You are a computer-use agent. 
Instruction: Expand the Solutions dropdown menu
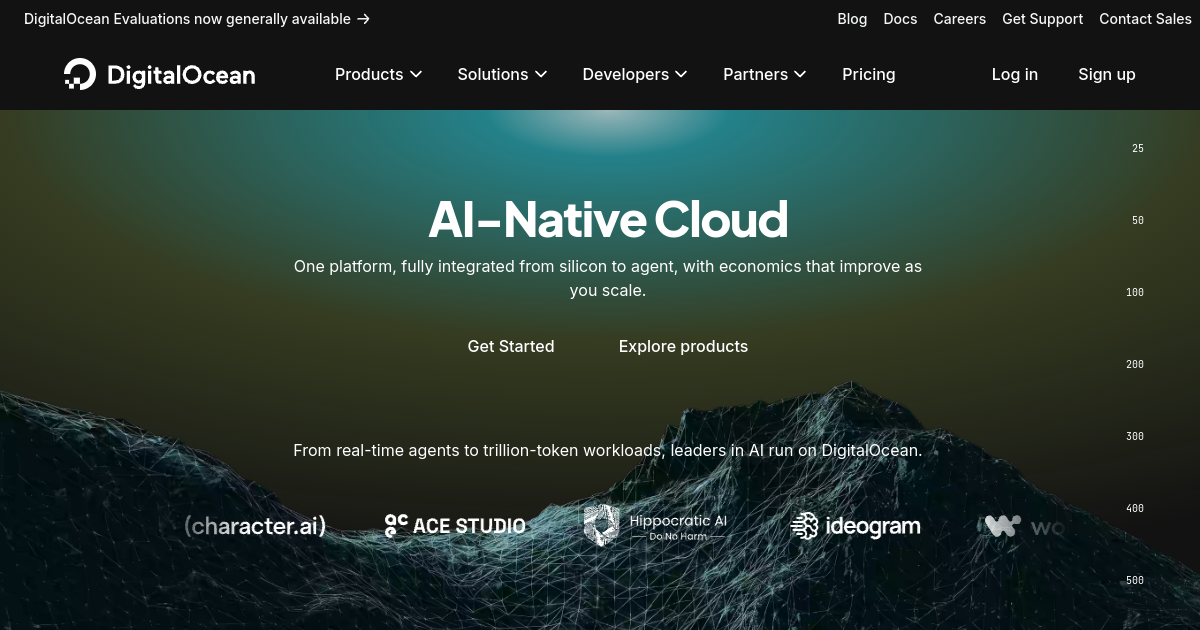pos(502,74)
